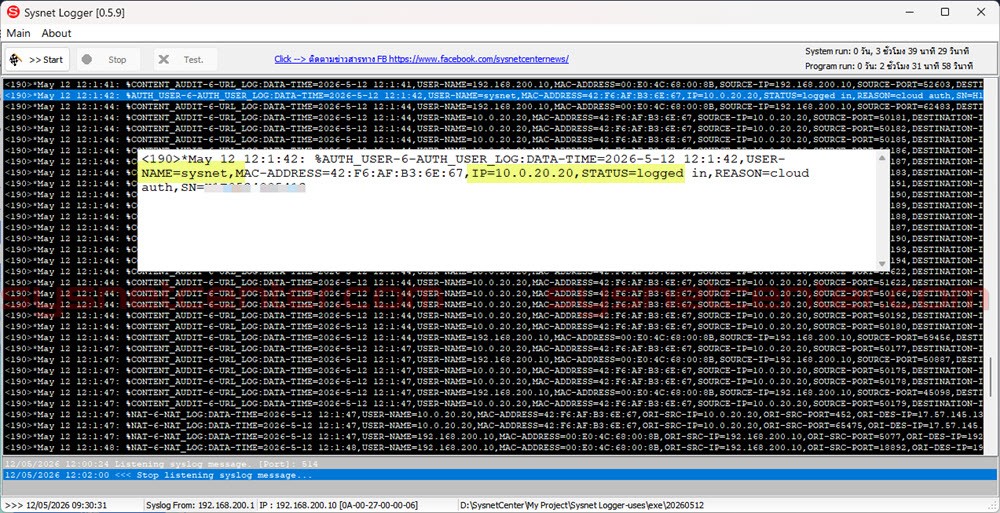Select the 'Stop listening syslog message...' line

499,475
